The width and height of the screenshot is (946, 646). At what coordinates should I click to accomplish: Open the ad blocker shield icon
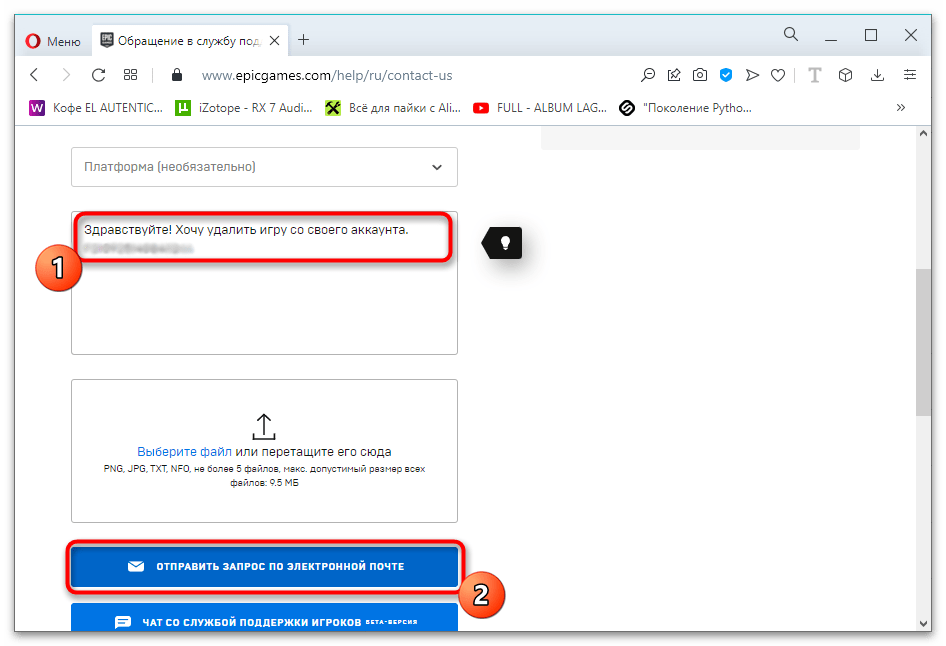click(726, 75)
